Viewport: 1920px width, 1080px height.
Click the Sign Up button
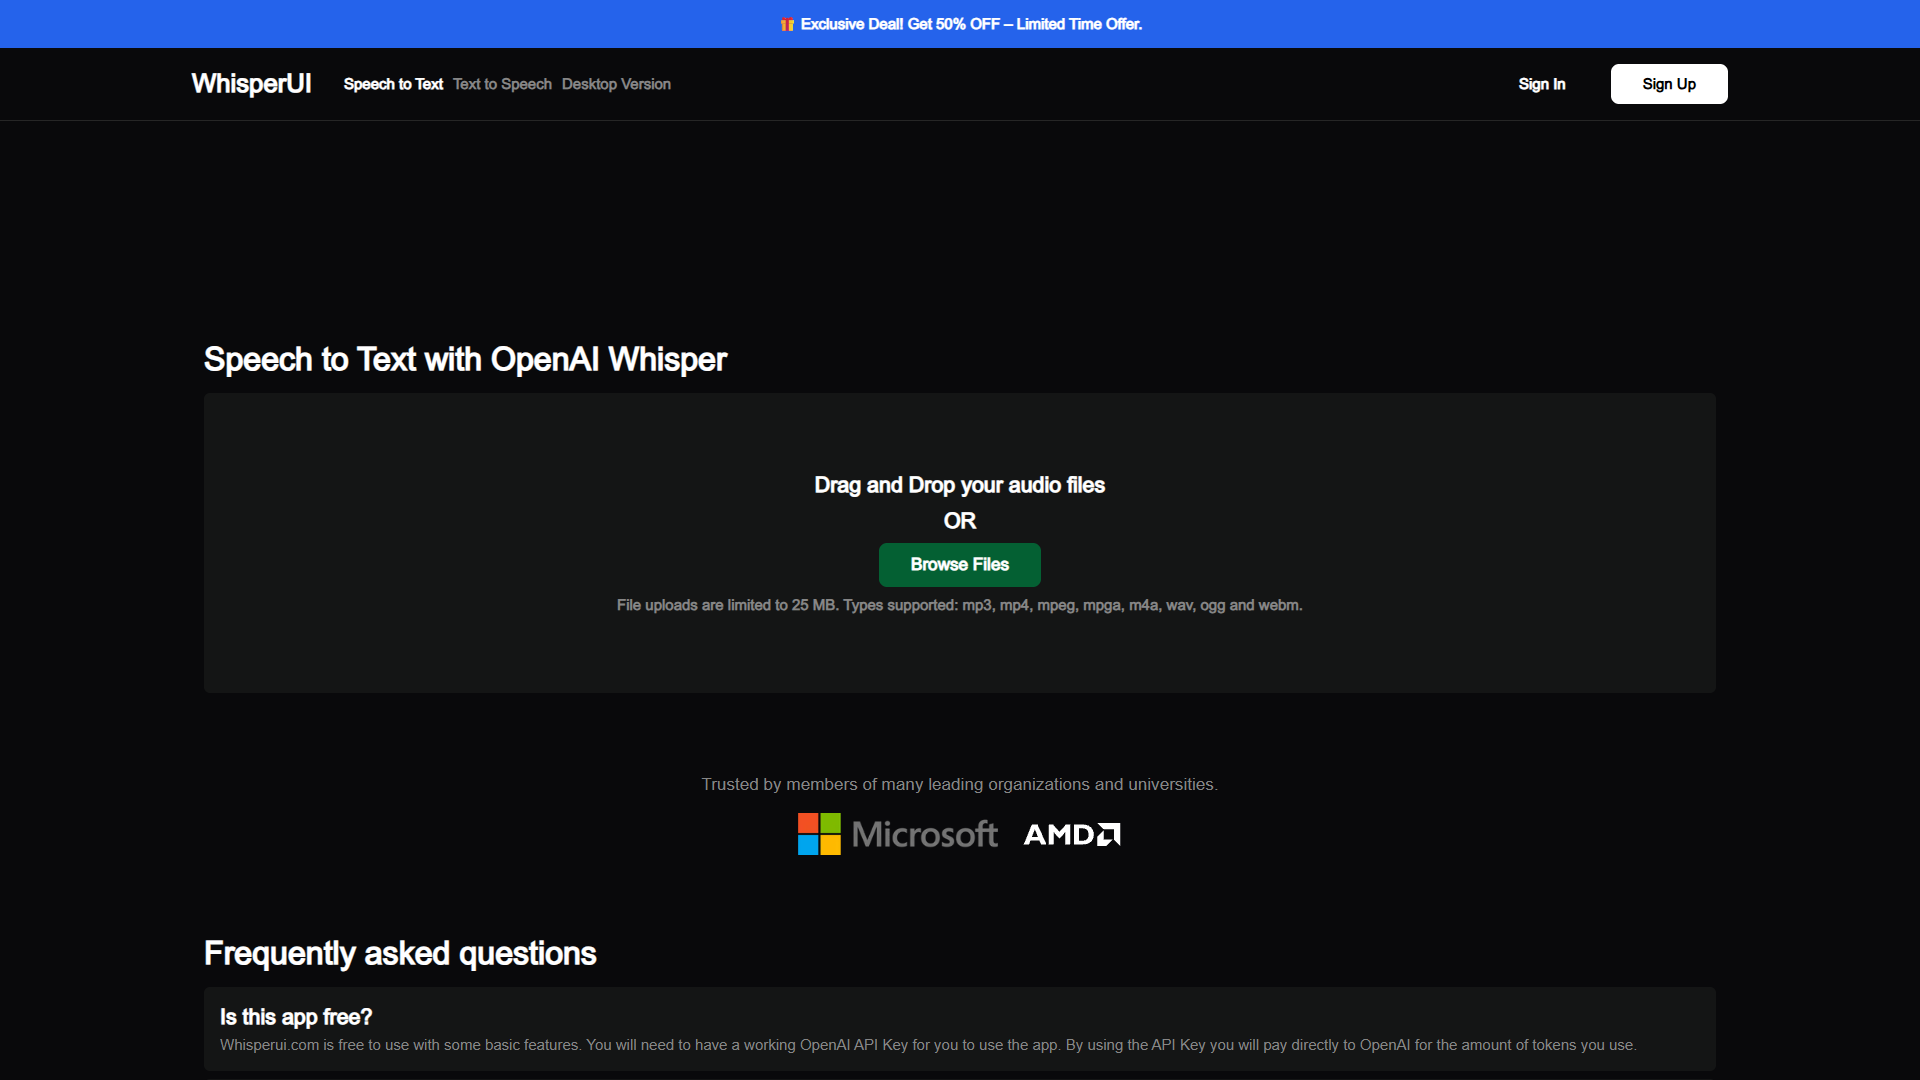(x=1669, y=84)
